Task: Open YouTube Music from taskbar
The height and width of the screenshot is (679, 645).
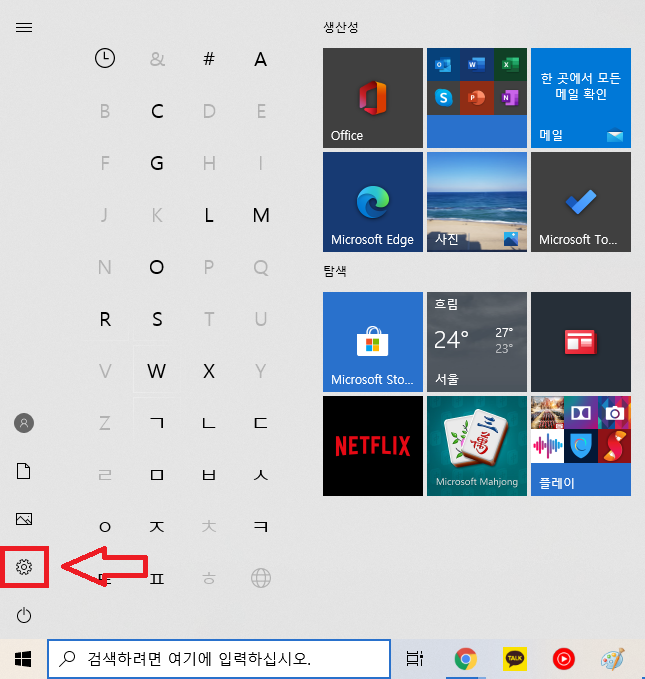Action: [564, 659]
